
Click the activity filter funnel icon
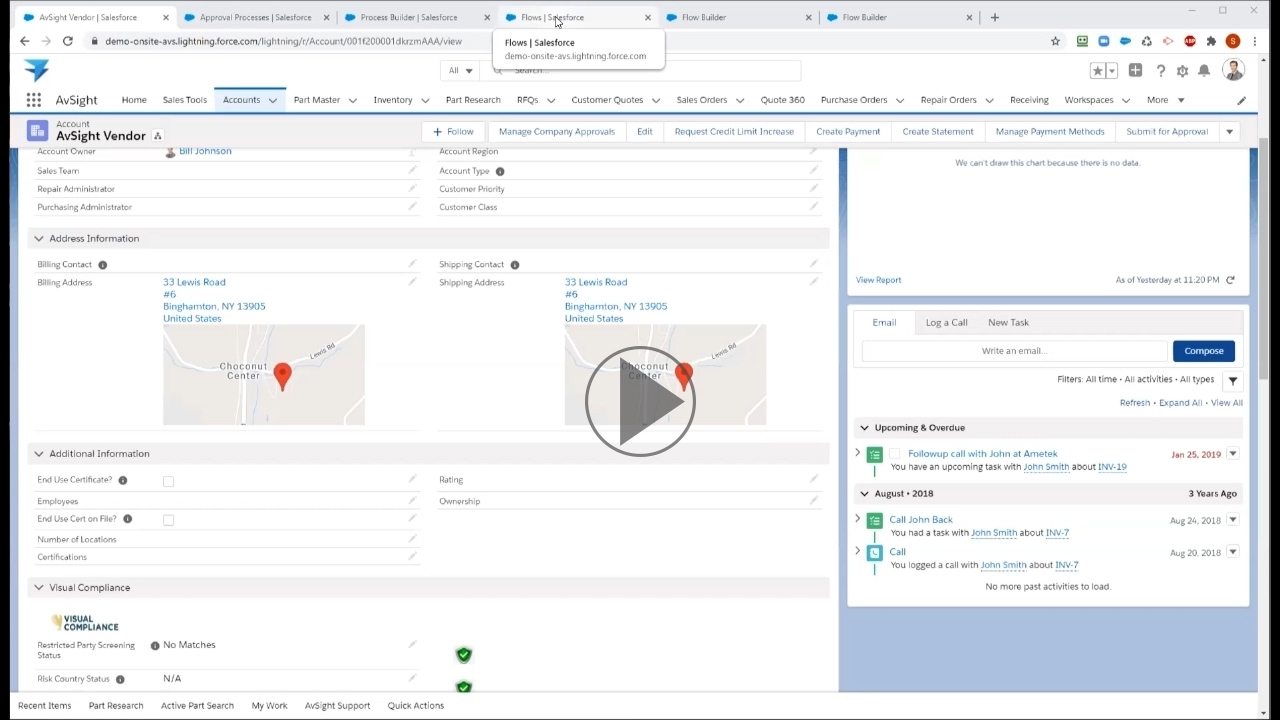click(1232, 380)
